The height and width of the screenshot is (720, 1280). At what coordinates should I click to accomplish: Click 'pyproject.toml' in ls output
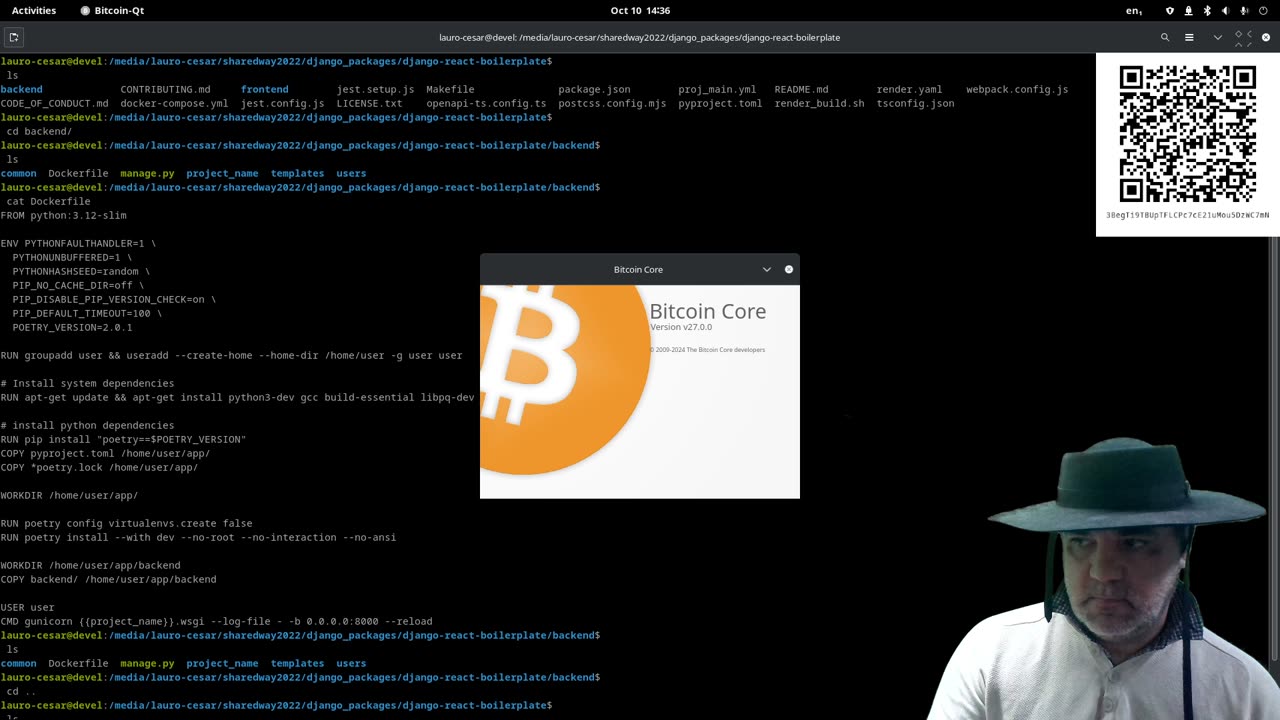tap(720, 103)
